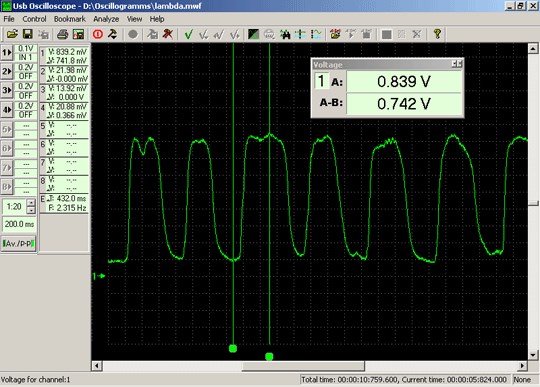Click the green checkmark toolbar icon
Image resolution: width=540 pixels, height=387 pixels.
[x=188, y=34]
